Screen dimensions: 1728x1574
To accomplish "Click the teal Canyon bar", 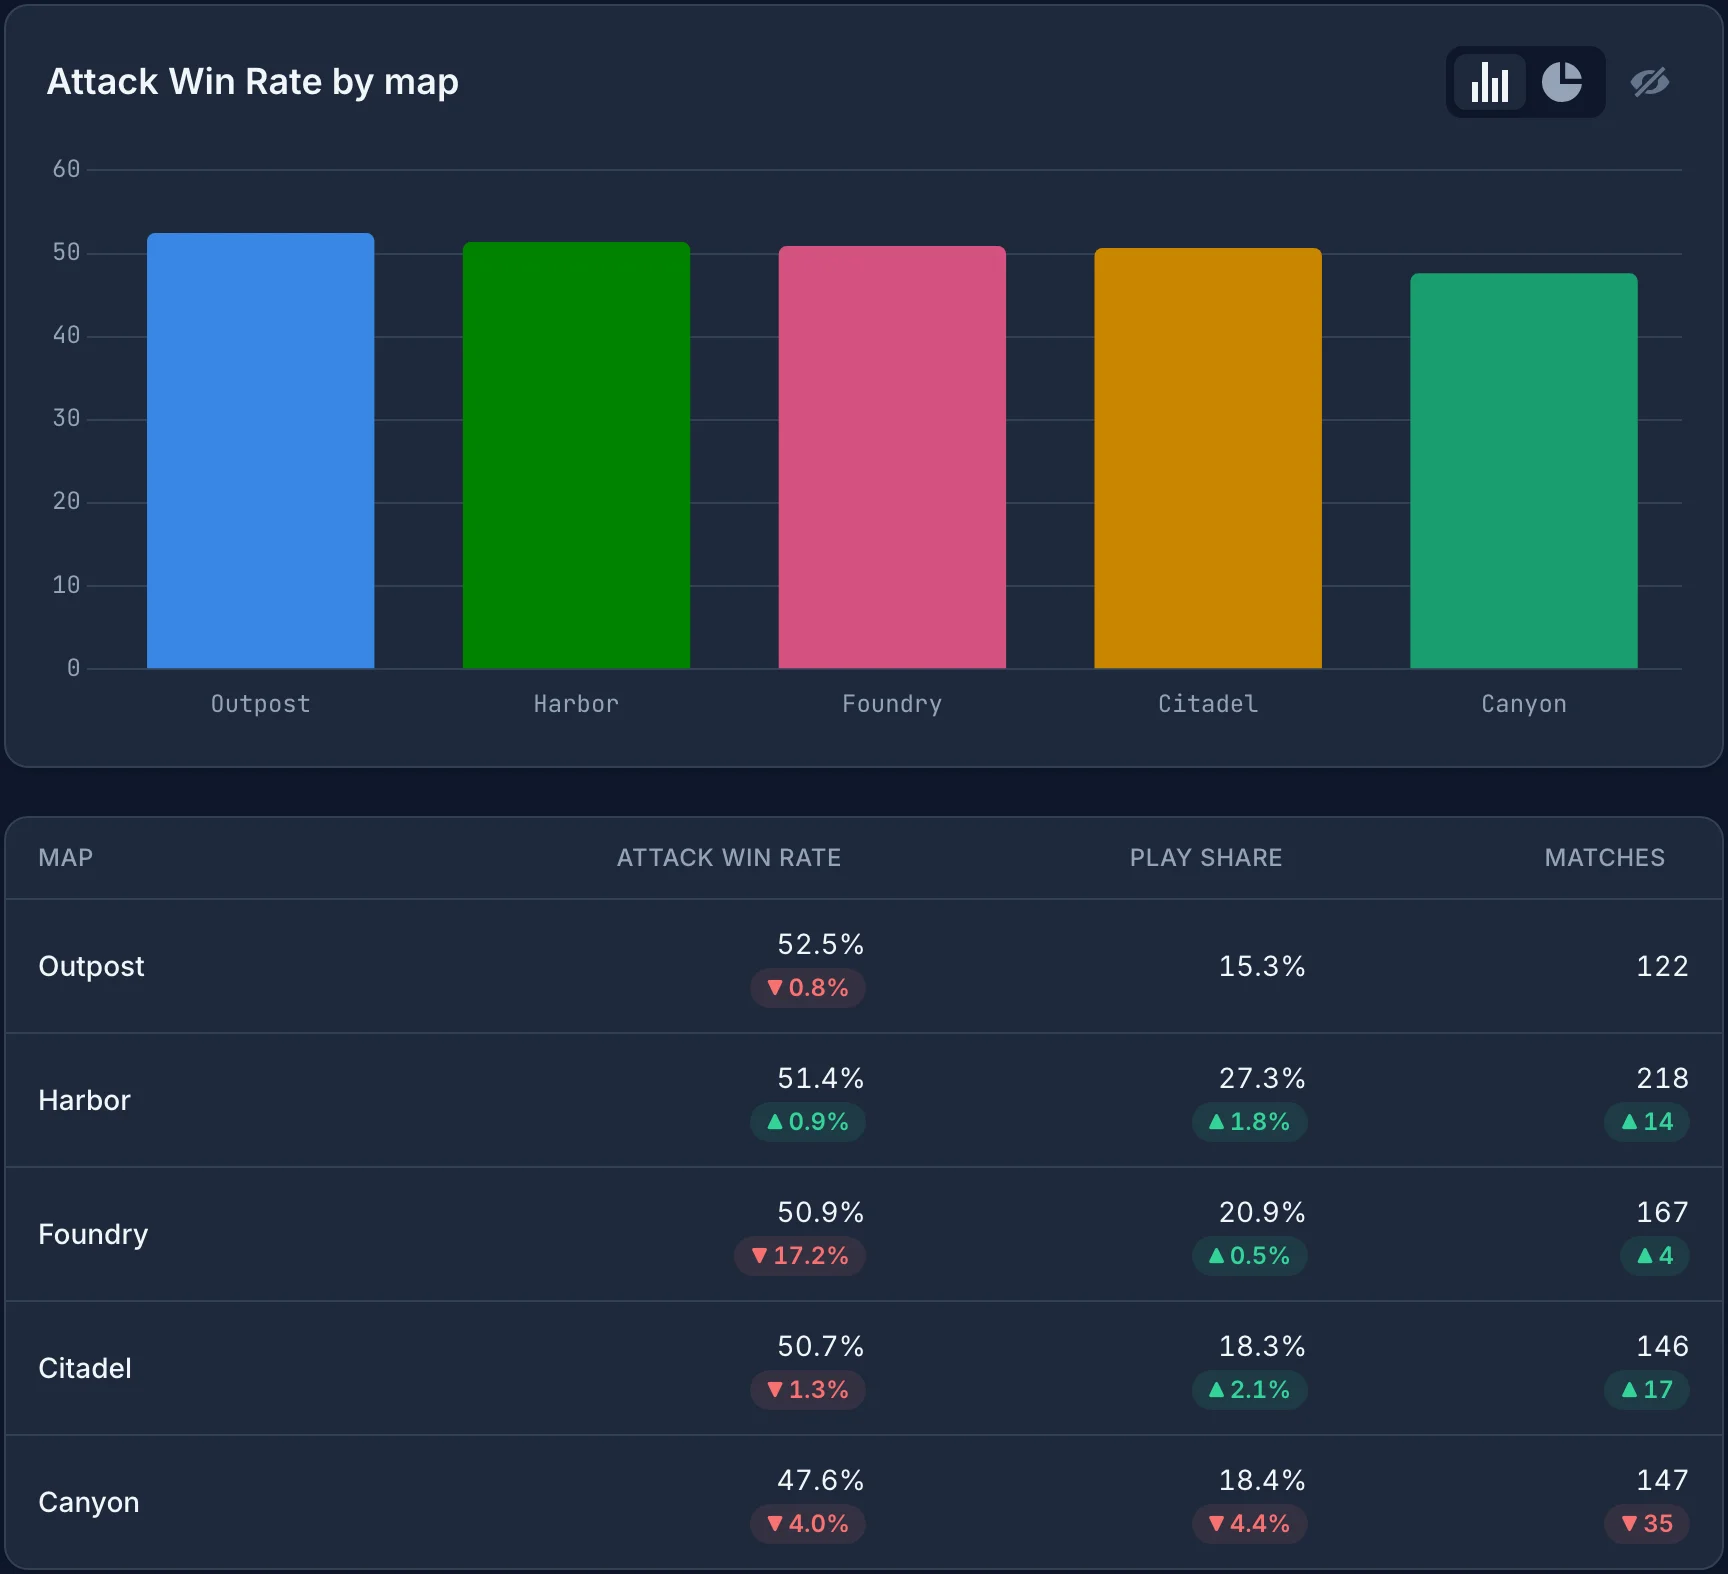I will click(1524, 471).
